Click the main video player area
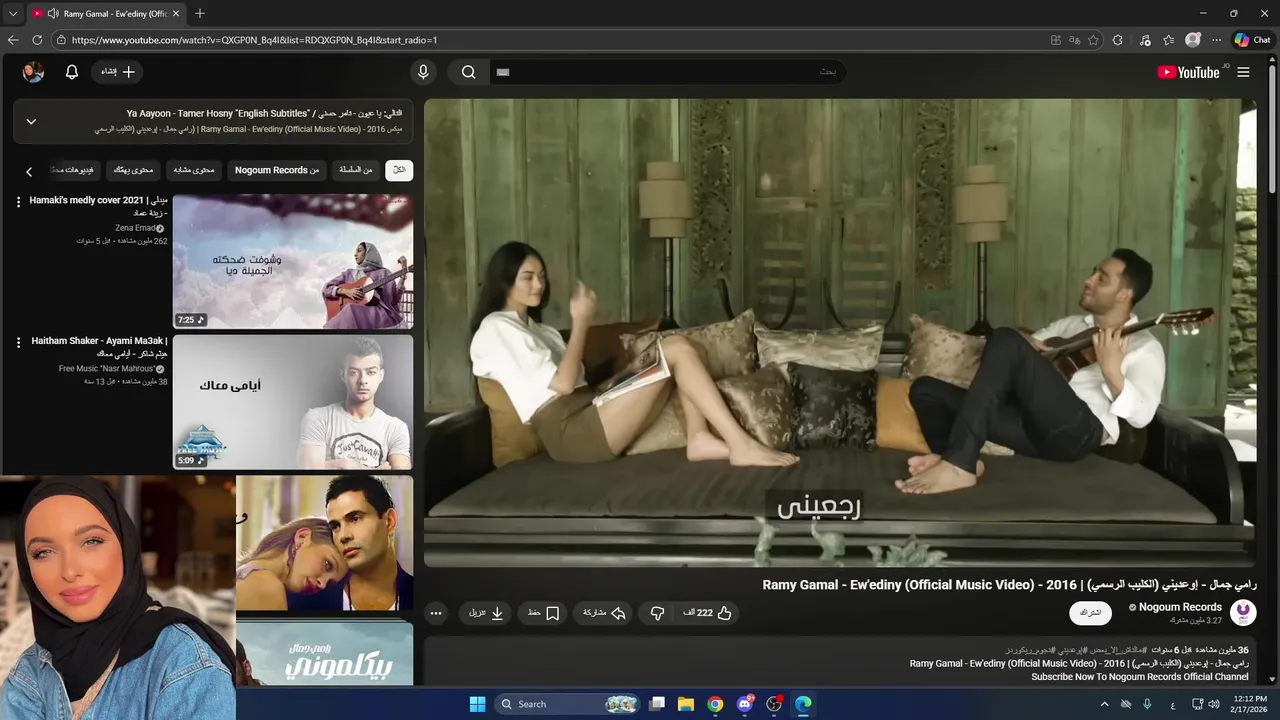1280x720 pixels. 840,332
